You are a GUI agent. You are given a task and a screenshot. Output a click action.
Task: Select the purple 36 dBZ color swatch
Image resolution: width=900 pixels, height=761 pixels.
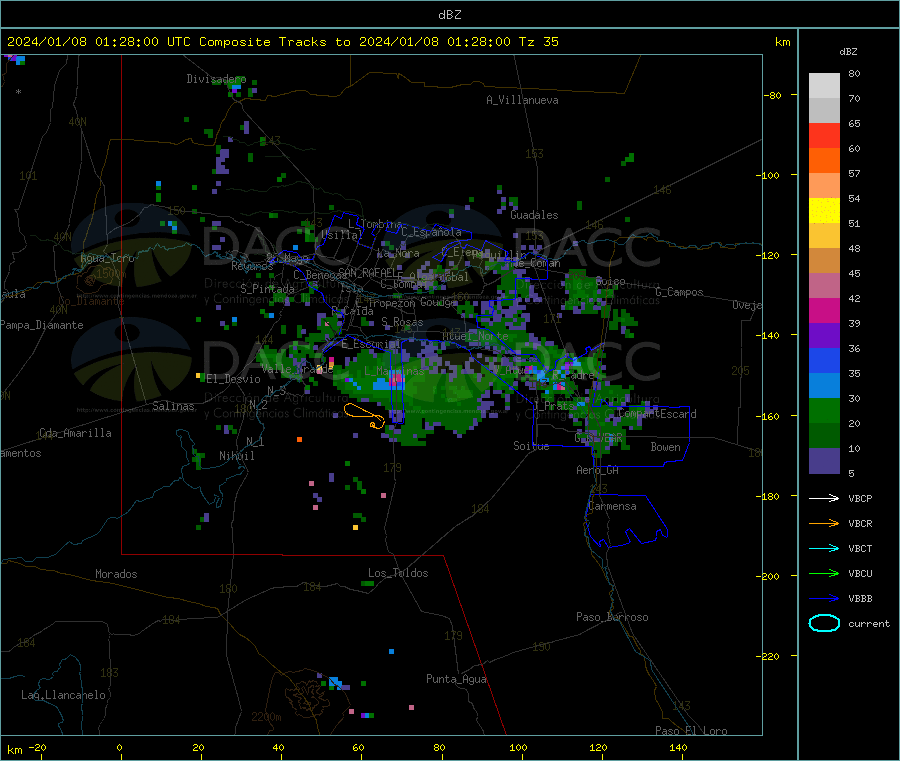click(x=824, y=336)
